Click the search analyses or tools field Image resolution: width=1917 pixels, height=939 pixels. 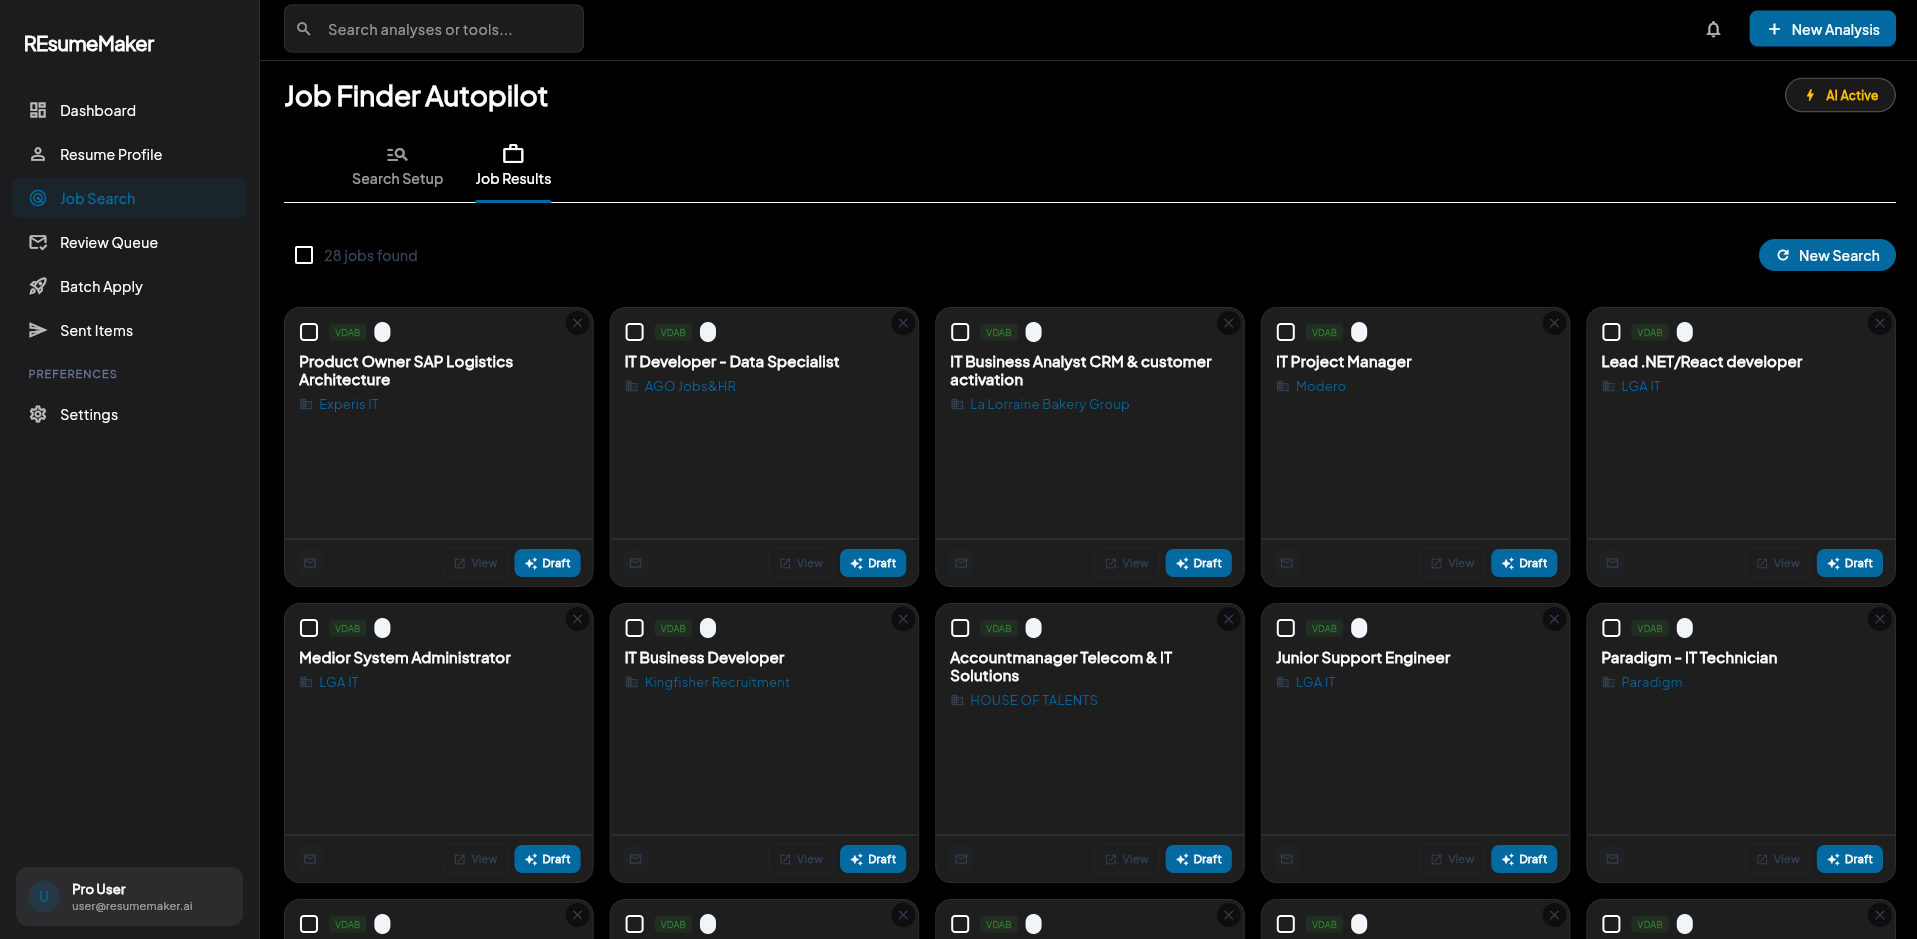[x=434, y=30]
